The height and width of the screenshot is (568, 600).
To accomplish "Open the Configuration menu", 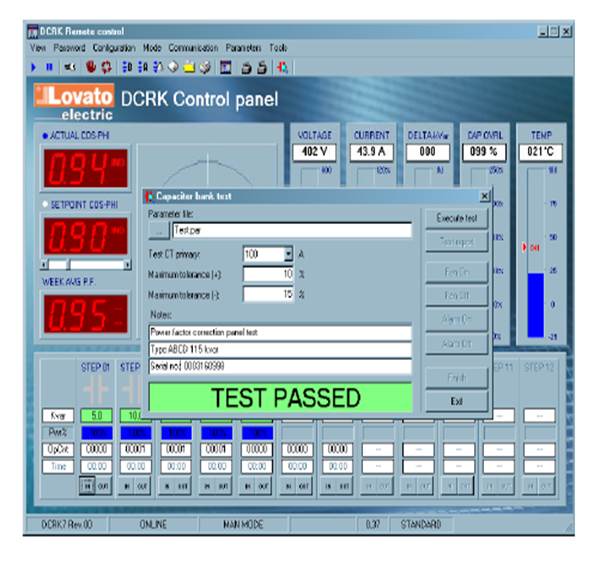I will pos(114,47).
